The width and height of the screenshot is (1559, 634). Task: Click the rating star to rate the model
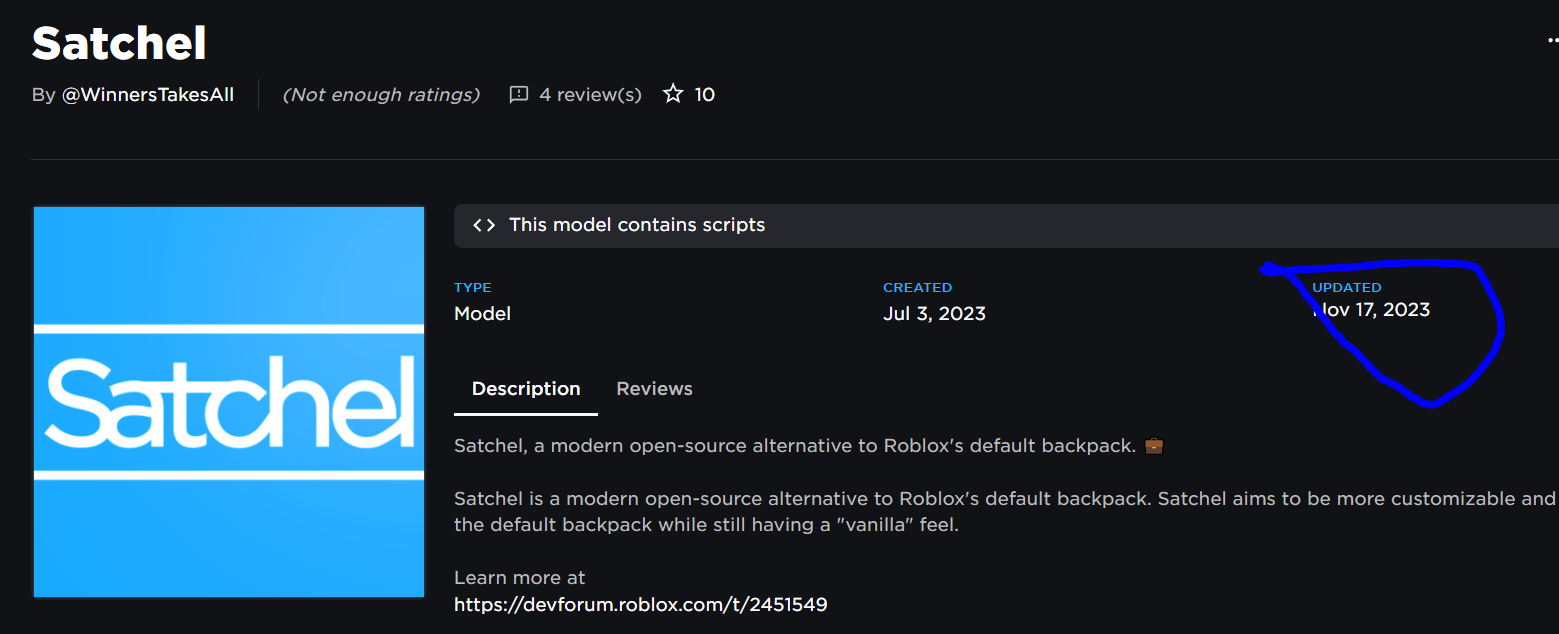672,93
